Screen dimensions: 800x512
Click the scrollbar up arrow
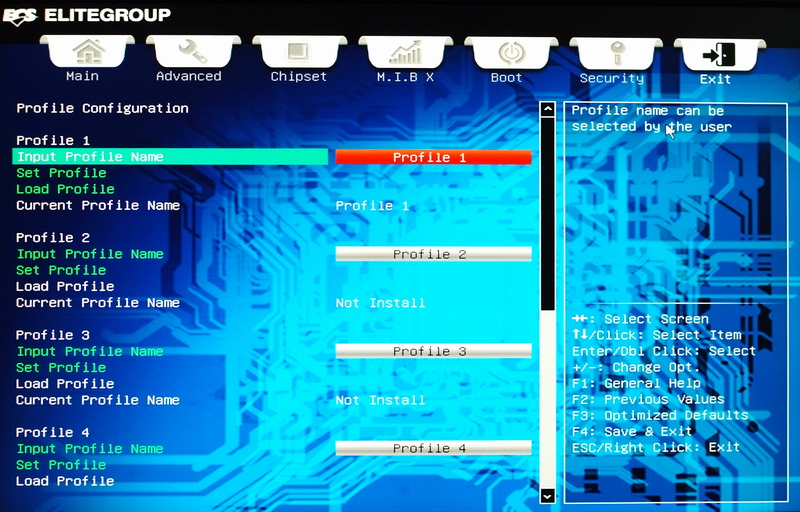tap(547, 109)
